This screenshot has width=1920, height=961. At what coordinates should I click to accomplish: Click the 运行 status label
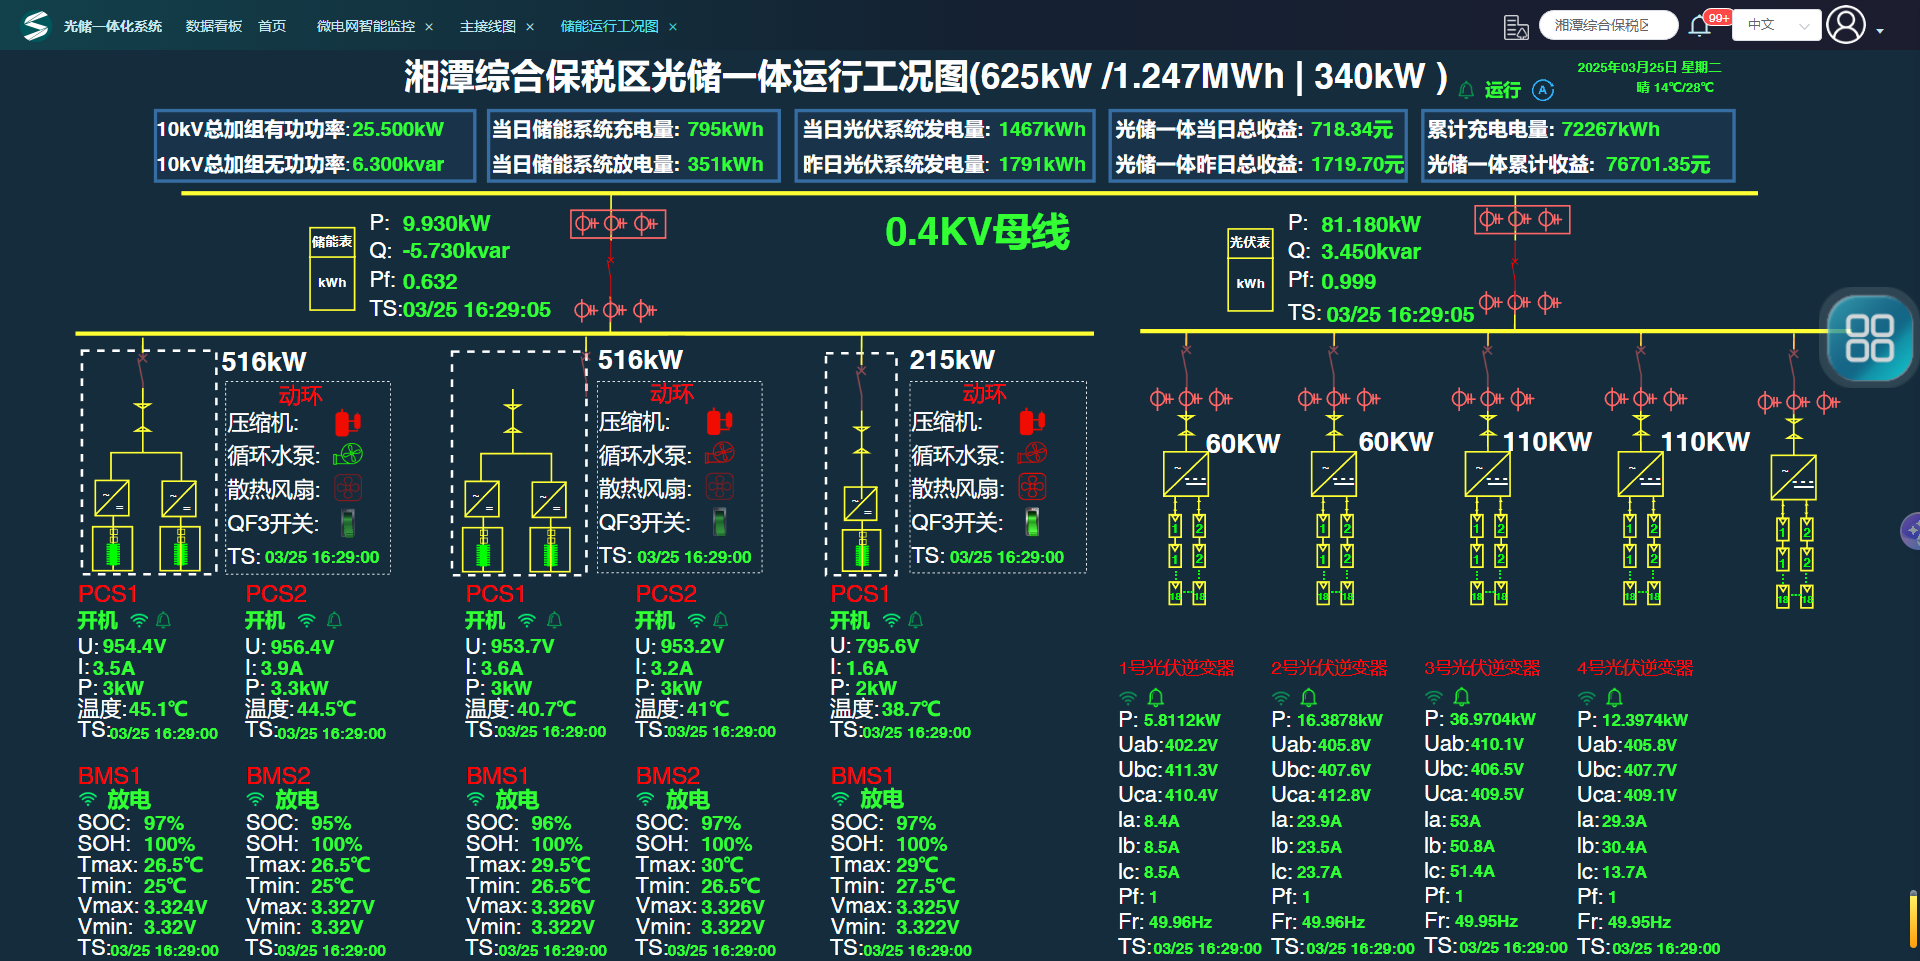pyautogui.click(x=1502, y=90)
